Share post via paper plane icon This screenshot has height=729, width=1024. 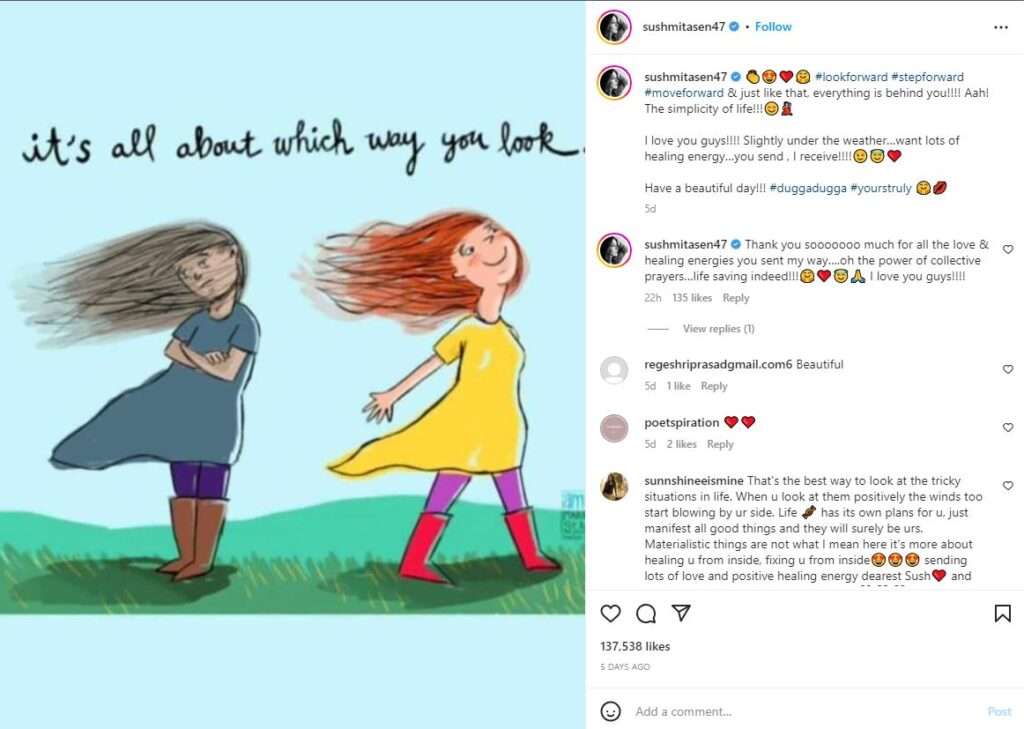(x=681, y=613)
